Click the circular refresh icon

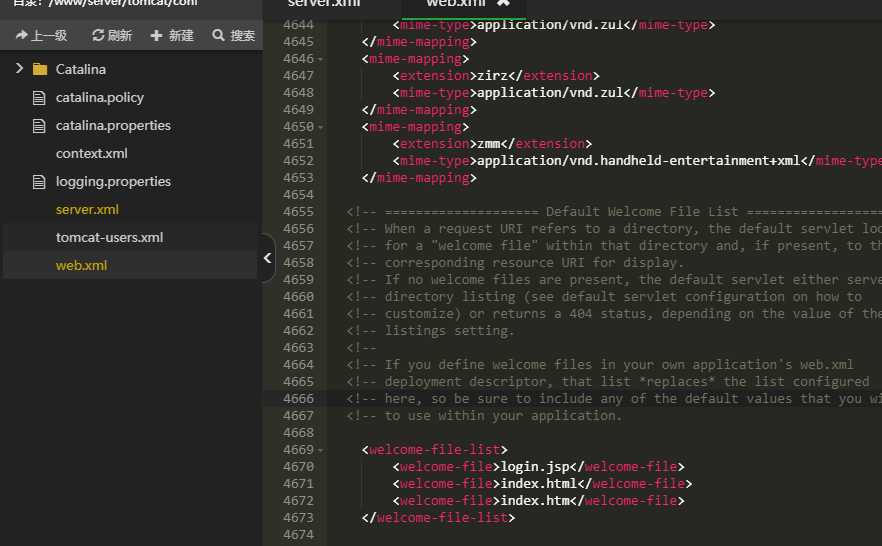pyautogui.click(x=98, y=35)
